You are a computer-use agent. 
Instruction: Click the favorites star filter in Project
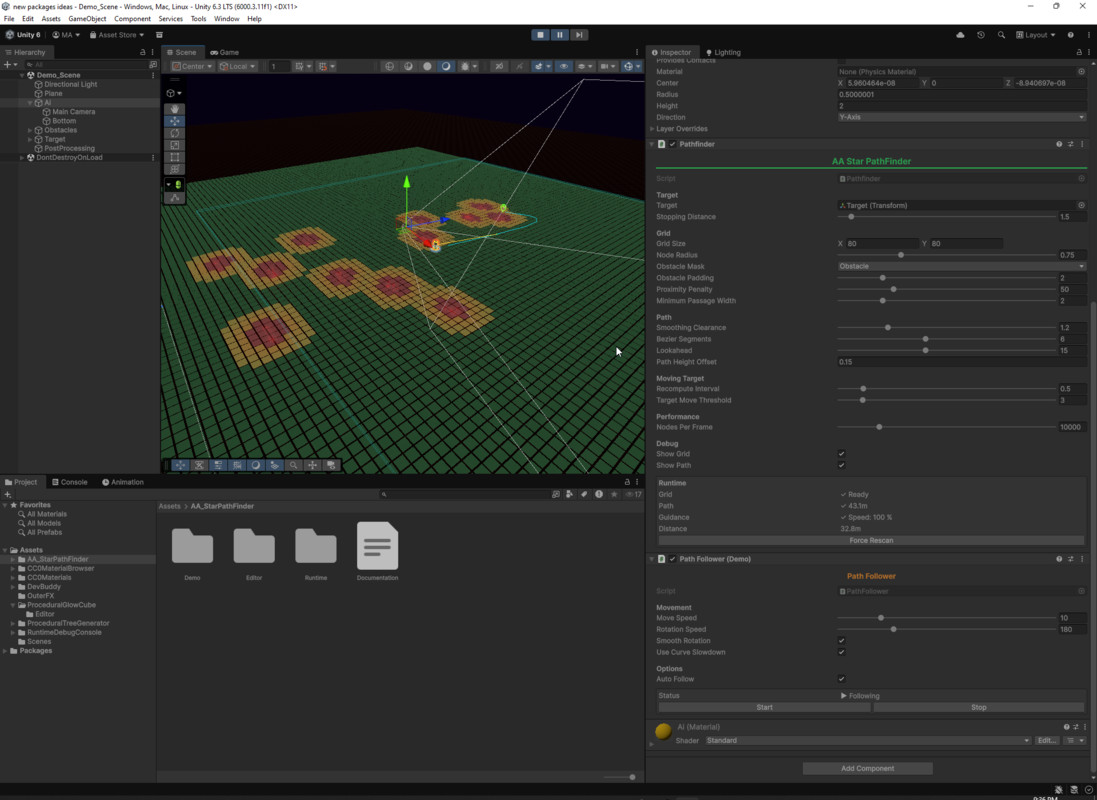(614, 494)
